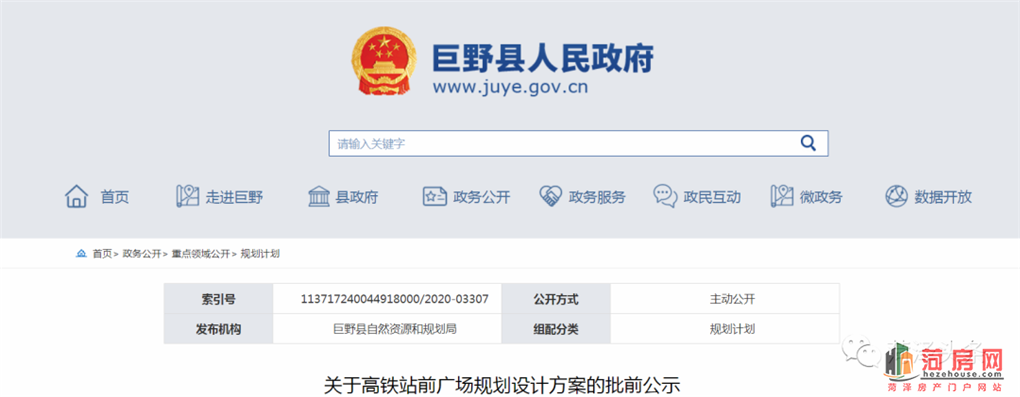Viewport: 1020px width, 397px height.
Task: Go to 规划计划 in the breadcrumb
Action: pyautogui.click(x=260, y=254)
